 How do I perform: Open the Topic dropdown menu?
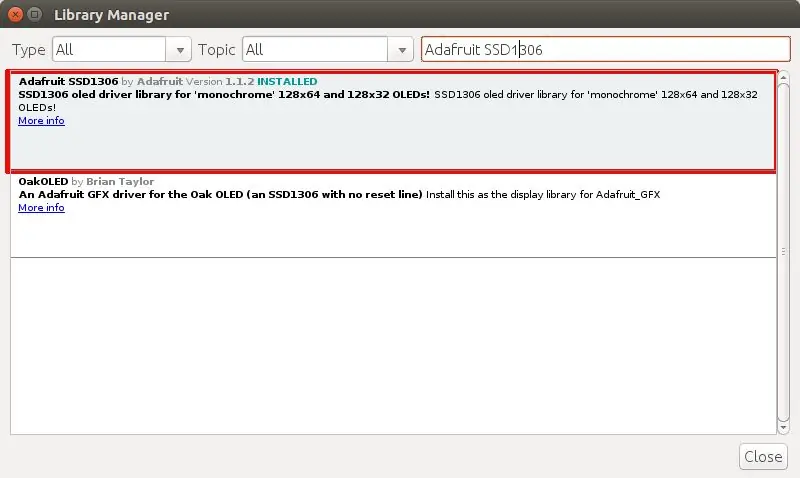click(328, 49)
